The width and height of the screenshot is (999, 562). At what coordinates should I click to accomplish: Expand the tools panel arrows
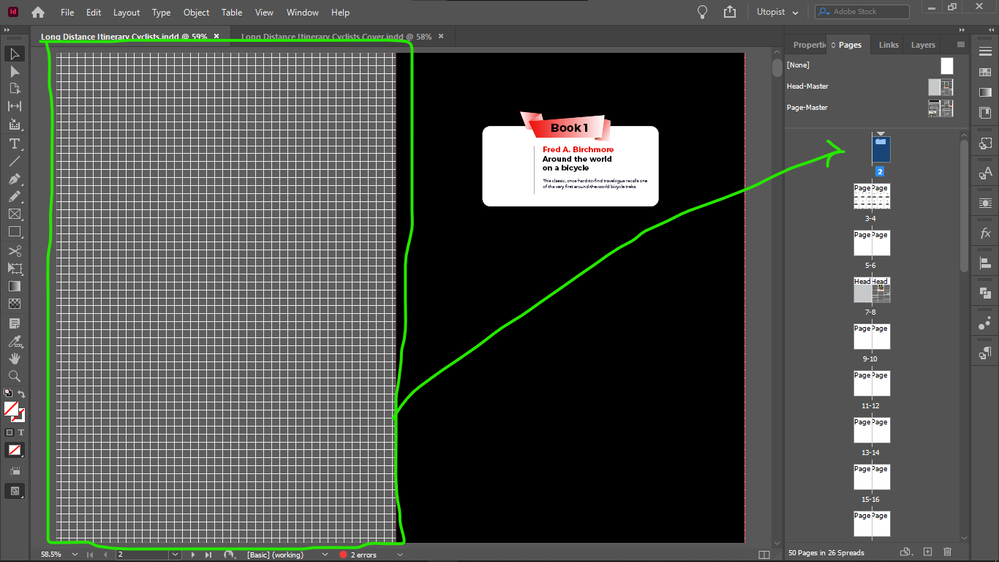(x=6, y=30)
